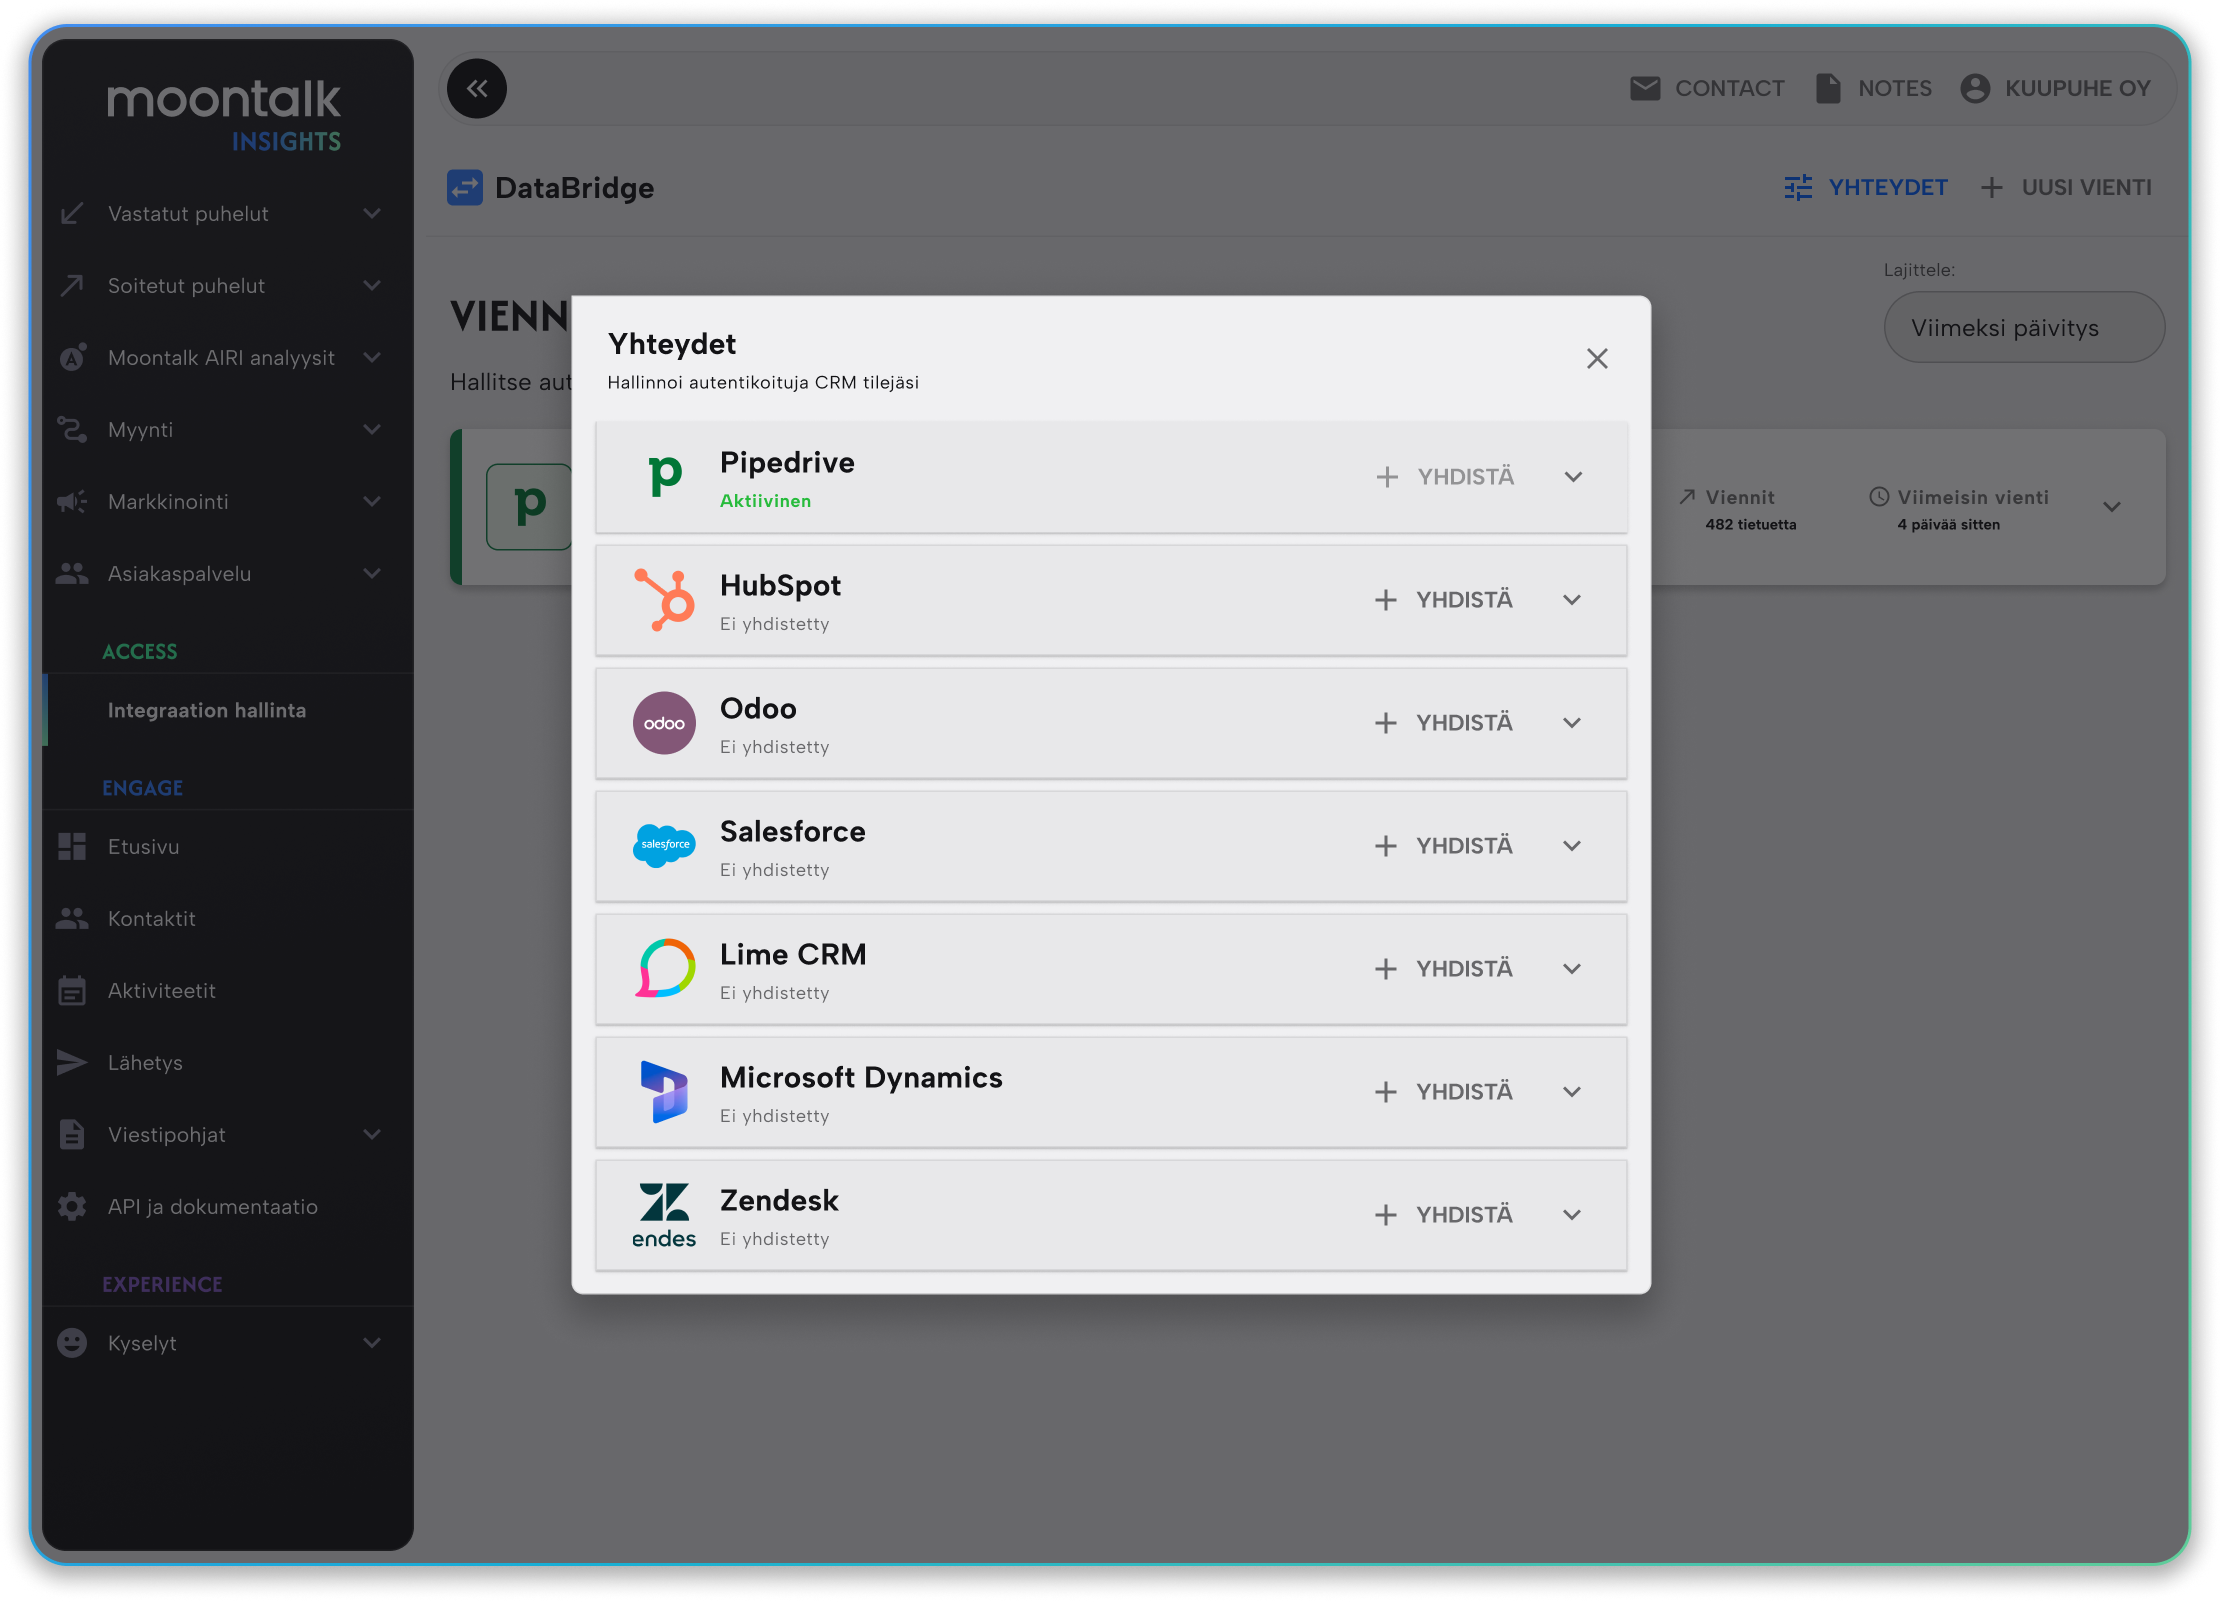Open Aktiviteetit menu item
Image resolution: width=2220 pixels, height=1602 pixels.
[x=228, y=990]
